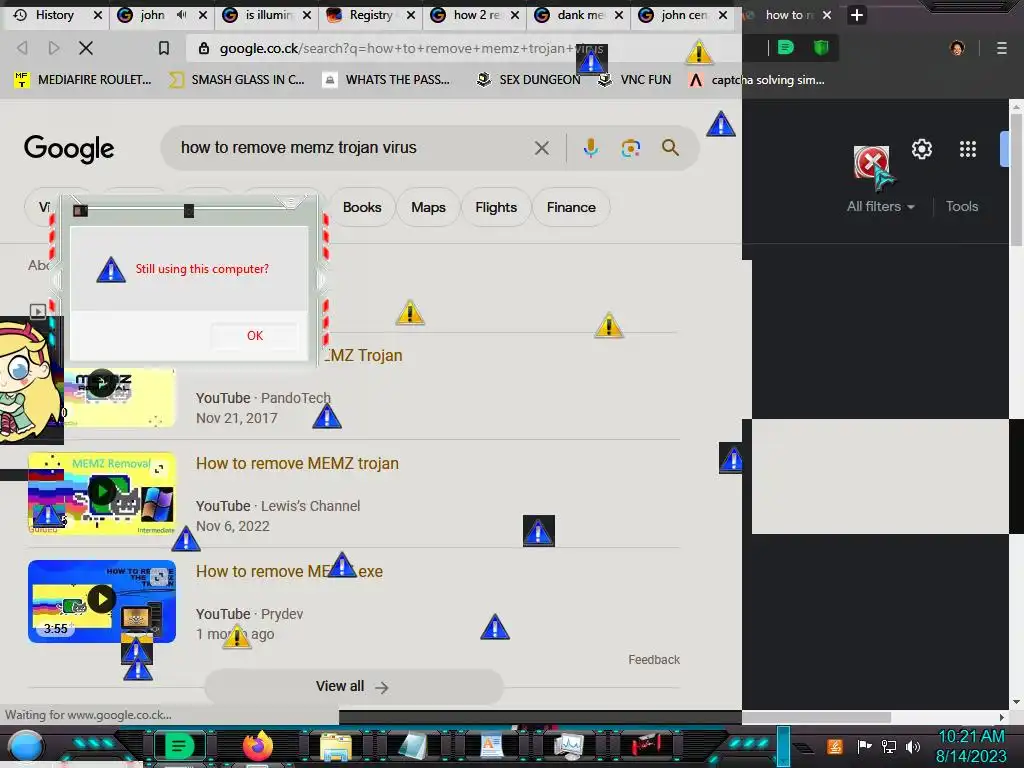Open the VNC FUN bookmark
Image resolution: width=1024 pixels, height=768 pixels.
[x=635, y=80]
